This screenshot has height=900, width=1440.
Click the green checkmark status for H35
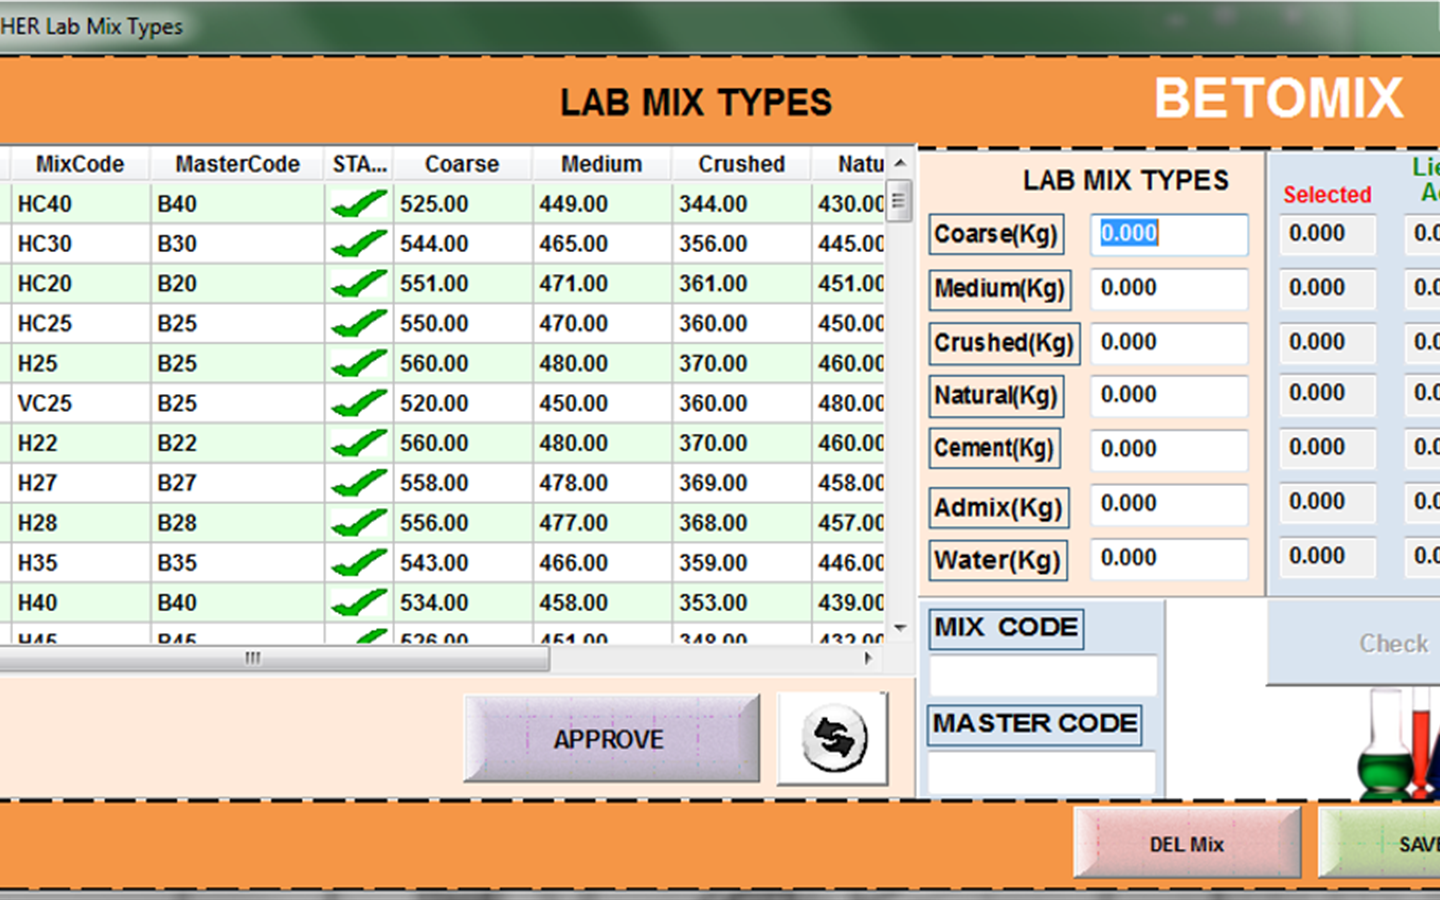[359, 563]
